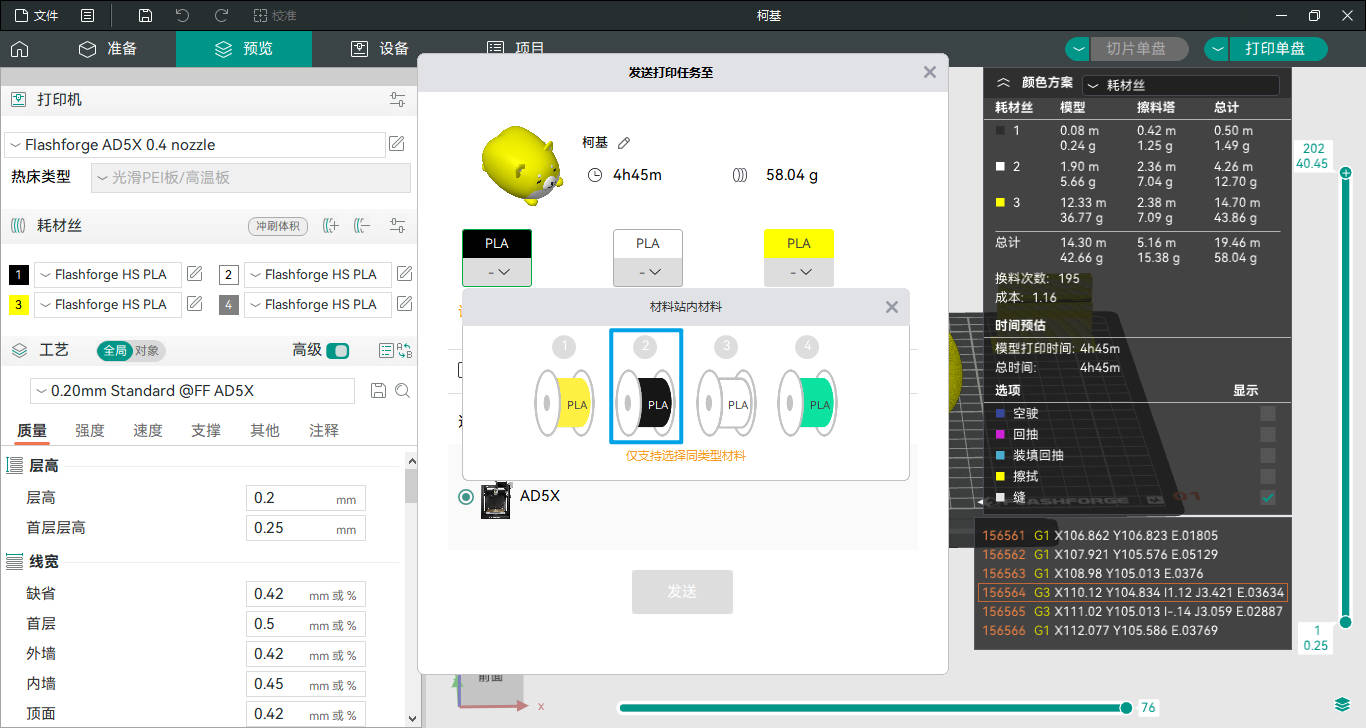Image resolution: width=1366 pixels, height=728 pixels.
Task: Switch to the 其他 settings tab
Action: click(265, 430)
